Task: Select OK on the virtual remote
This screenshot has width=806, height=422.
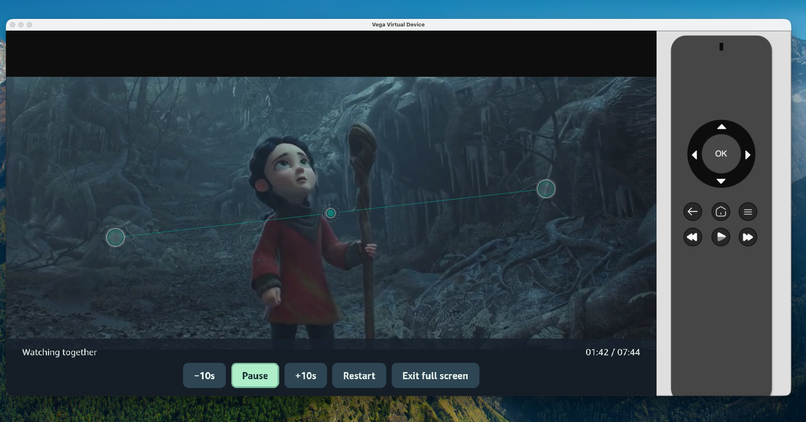Action: [721, 154]
